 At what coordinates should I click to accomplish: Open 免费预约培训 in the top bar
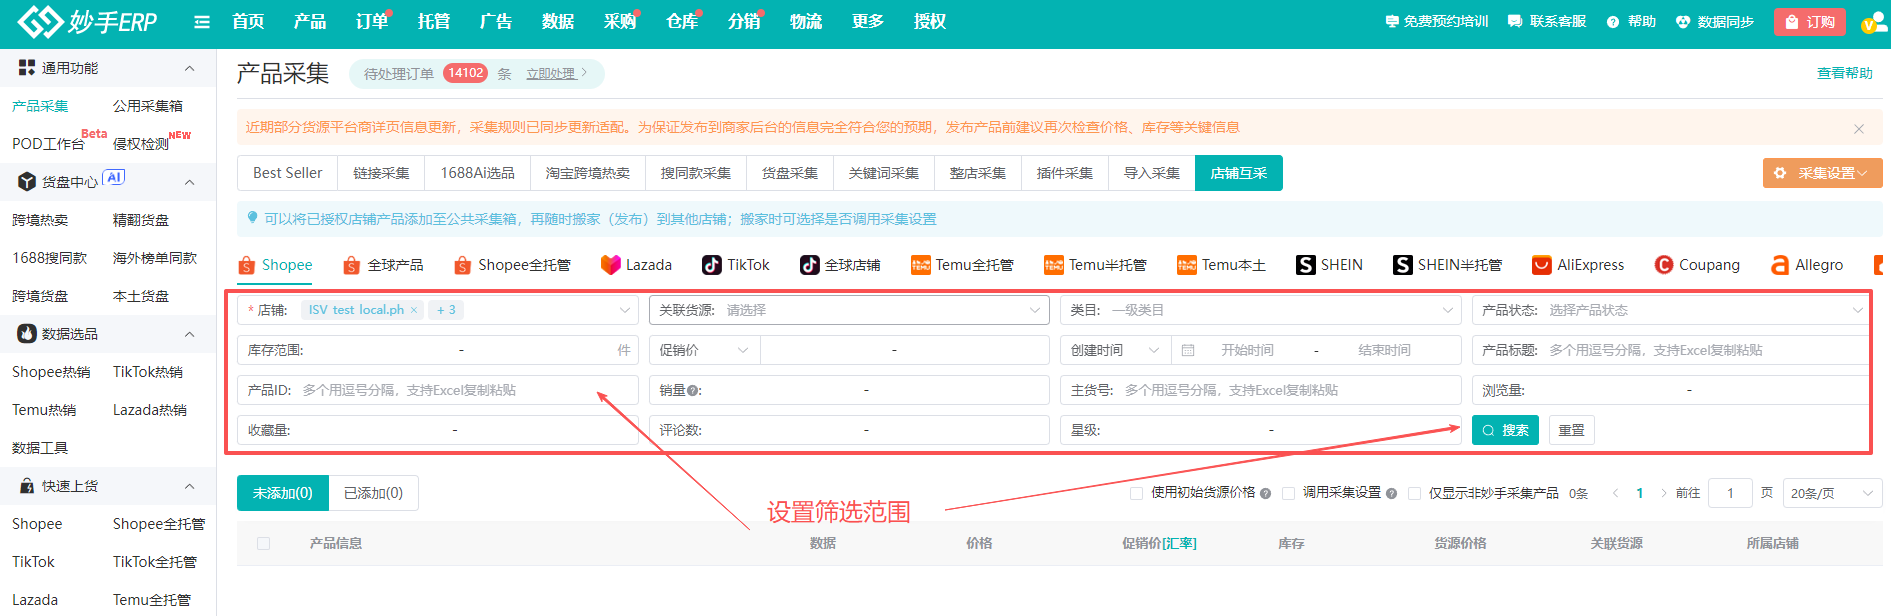(x=1436, y=22)
